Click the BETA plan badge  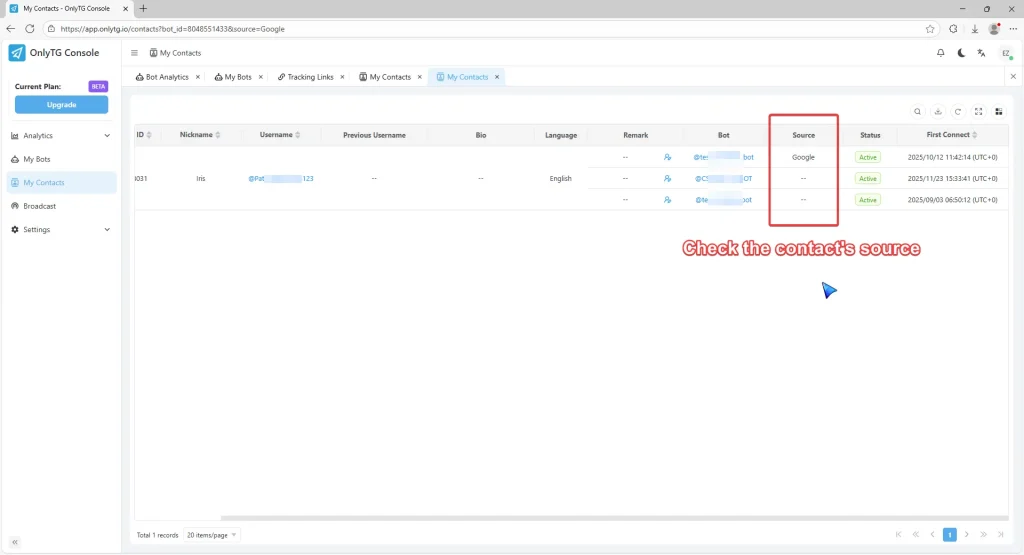pos(98,86)
